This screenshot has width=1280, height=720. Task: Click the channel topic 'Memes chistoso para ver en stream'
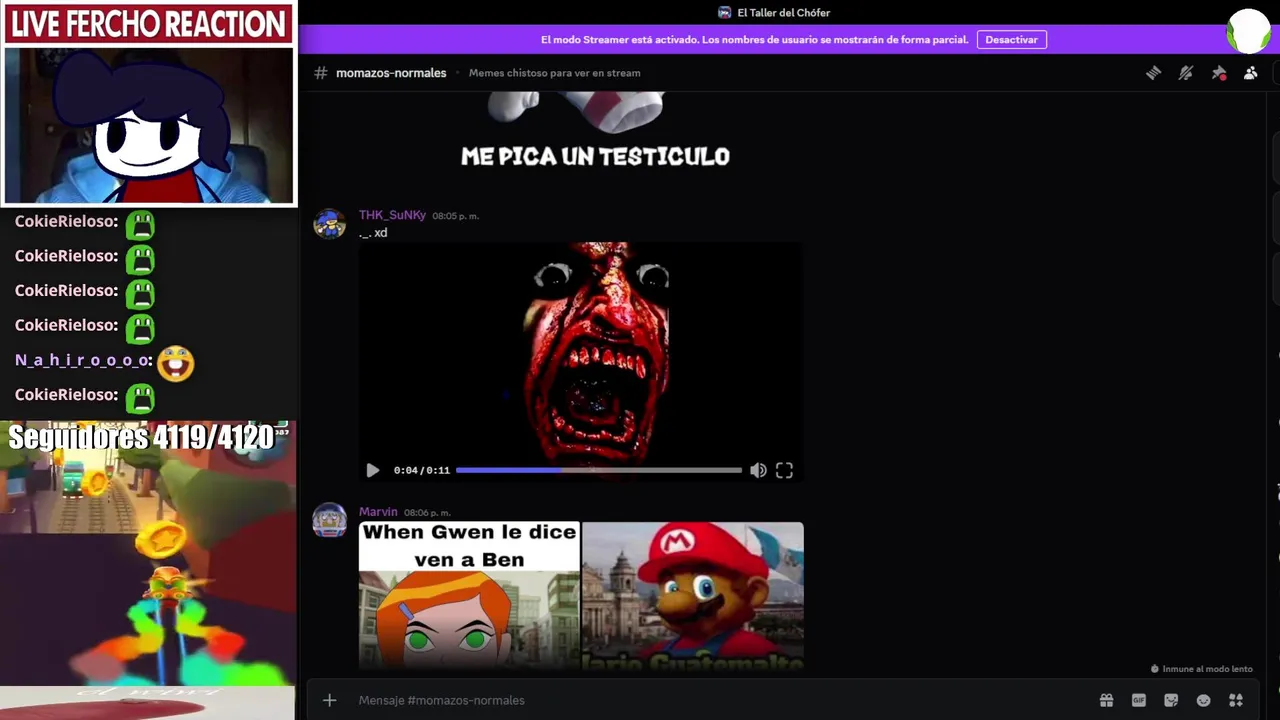pyautogui.click(x=554, y=73)
